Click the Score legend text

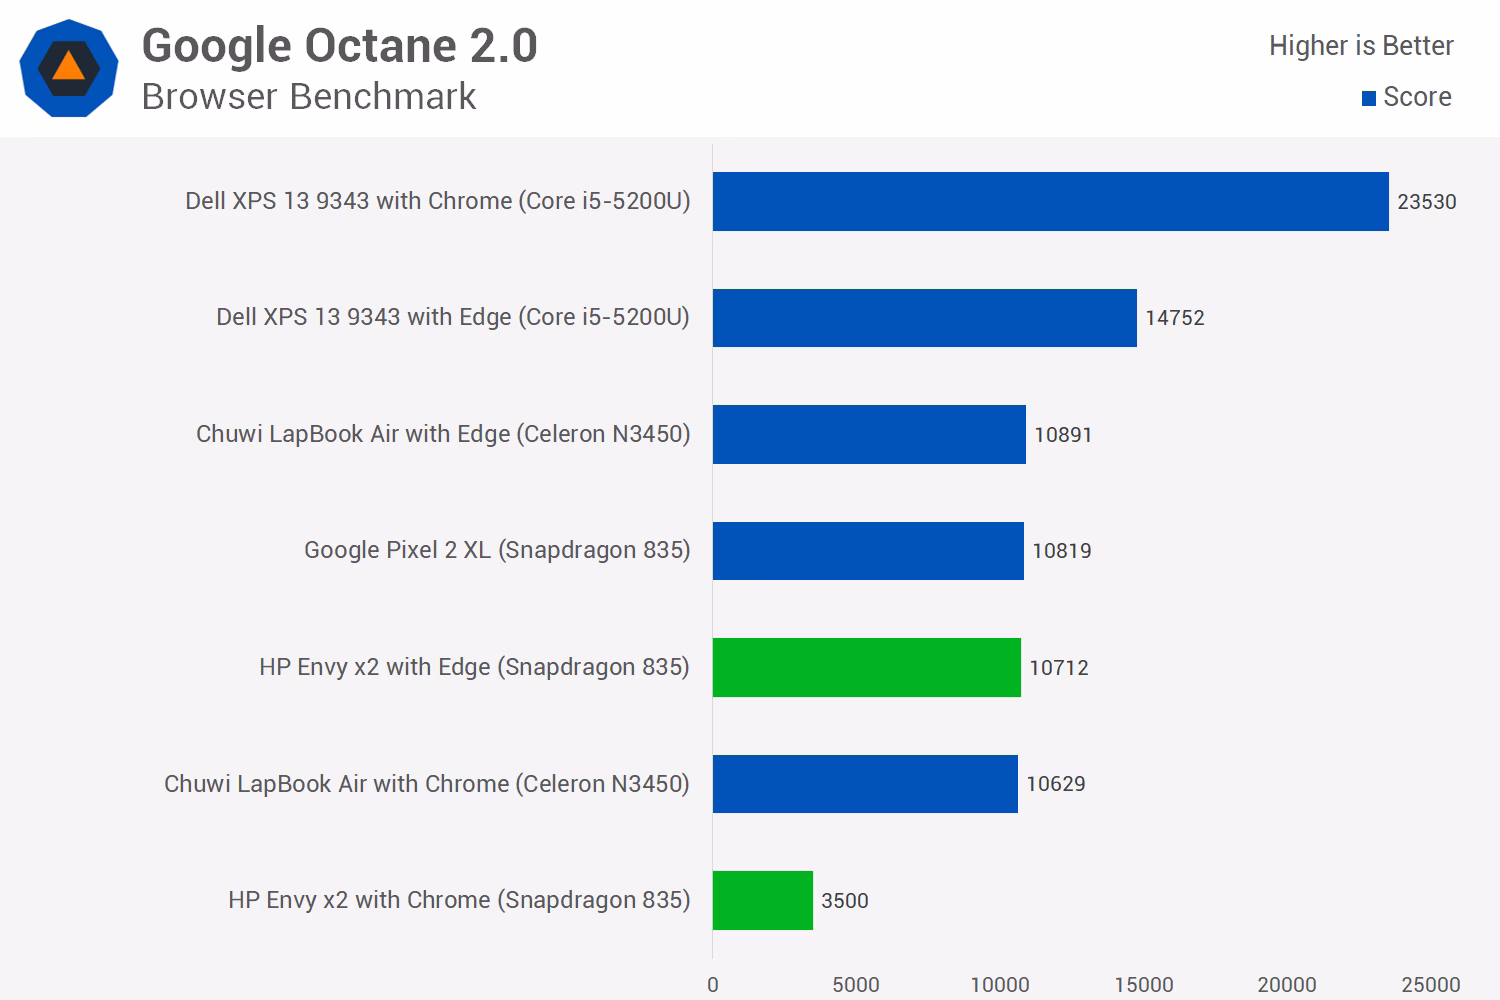pyautogui.click(x=1417, y=97)
